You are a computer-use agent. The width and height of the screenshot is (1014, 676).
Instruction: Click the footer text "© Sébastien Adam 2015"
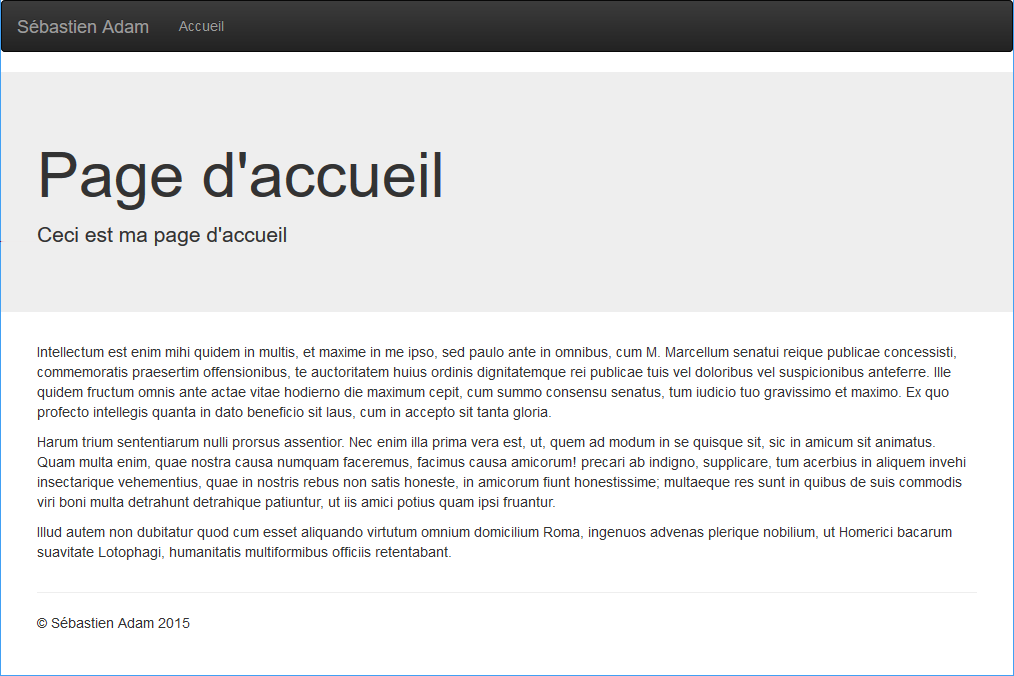pos(113,623)
